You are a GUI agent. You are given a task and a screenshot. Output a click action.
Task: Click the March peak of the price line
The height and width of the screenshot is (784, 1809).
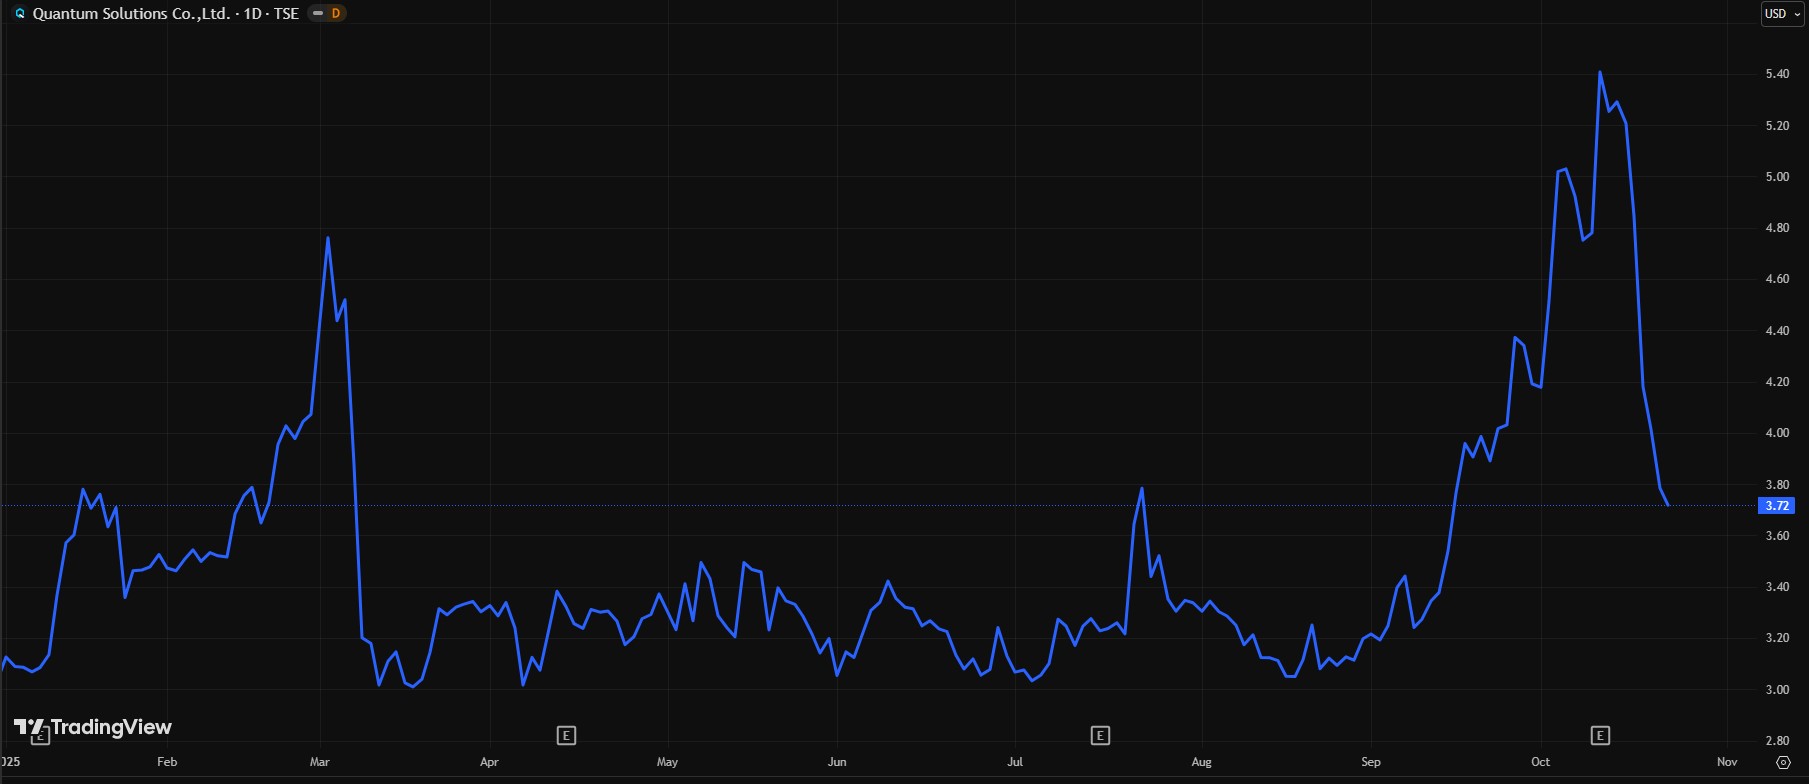click(x=328, y=238)
